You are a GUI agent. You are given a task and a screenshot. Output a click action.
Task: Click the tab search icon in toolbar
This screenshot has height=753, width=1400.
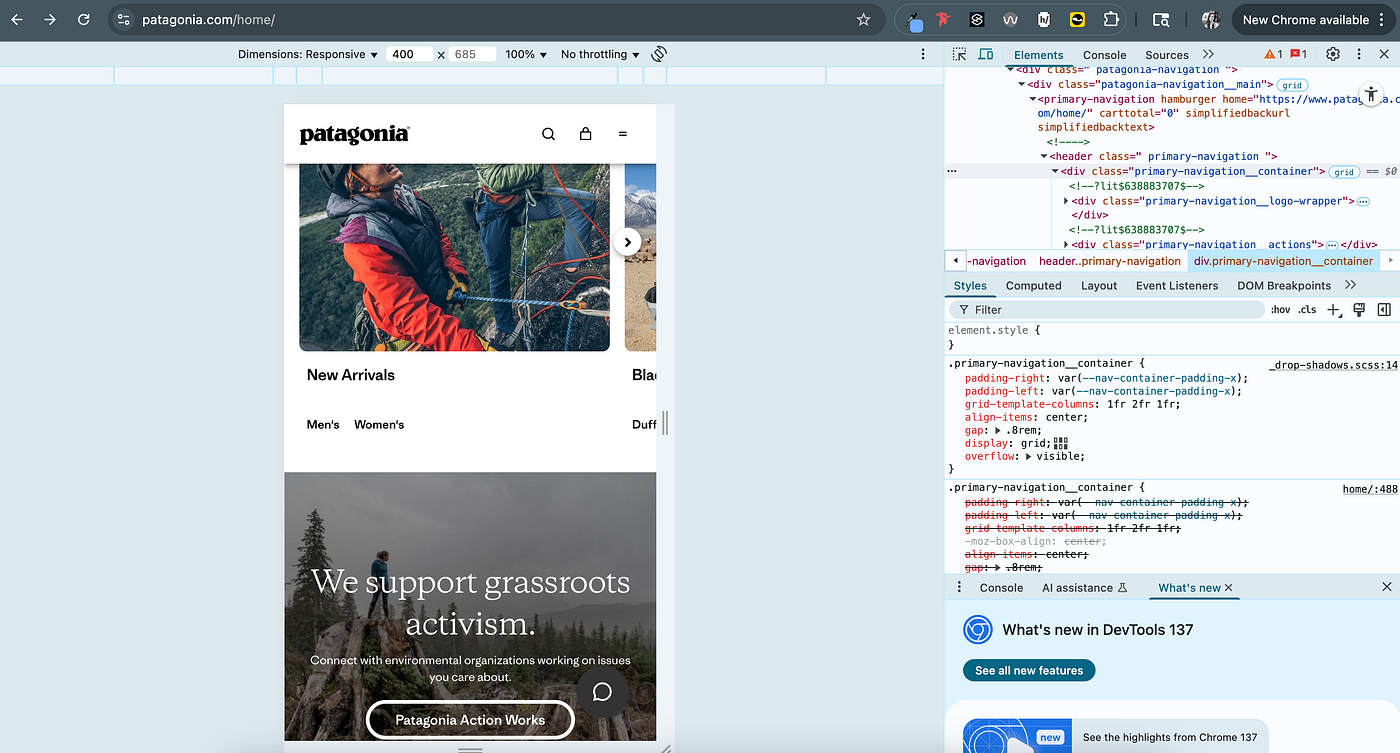point(1161,19)
